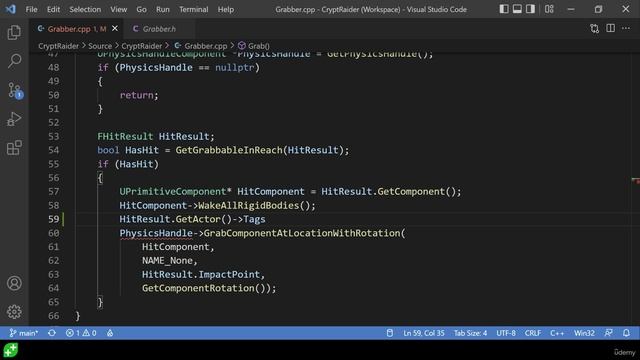Viewport: 640px width, 360px height.
Task: Expand the Source breadcrumb
Action: (100, 46)
